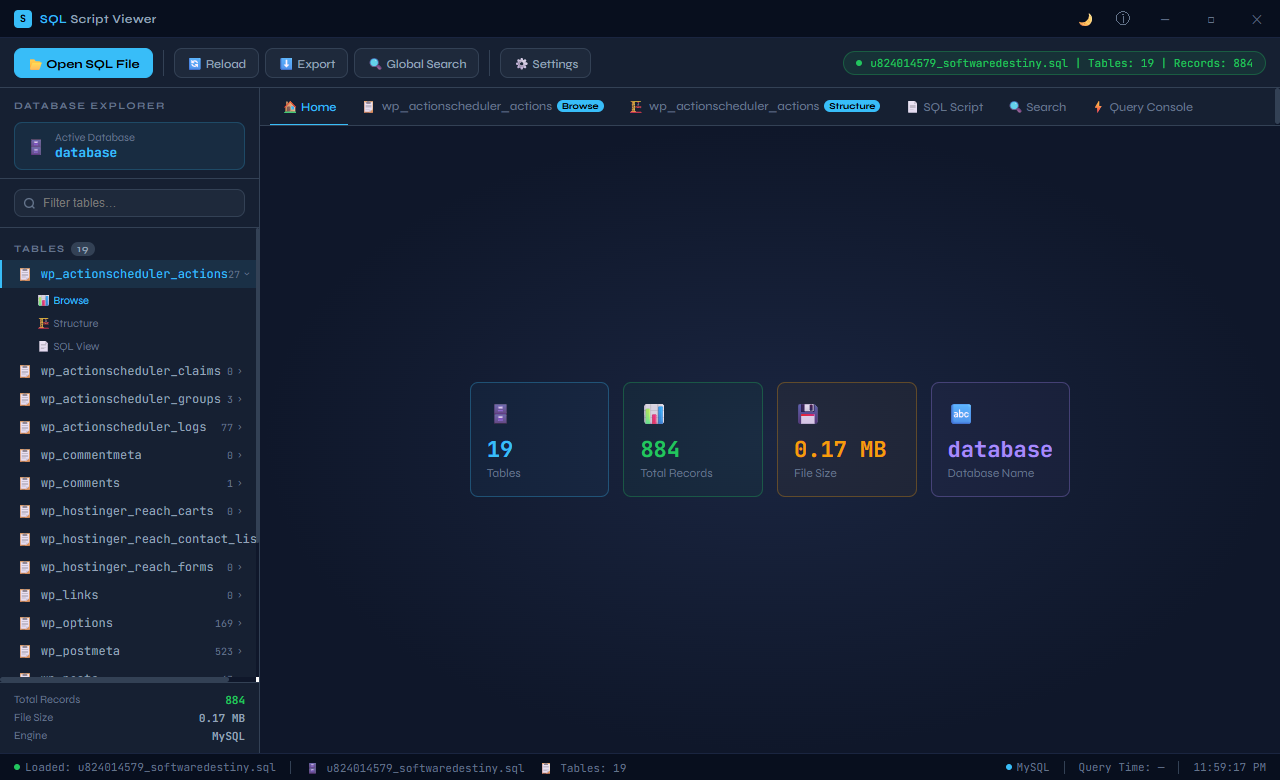Click the Total Records card icon
Image resolution: width=1280 pixels, height=780 pixels.
click(x=654, y=413)
